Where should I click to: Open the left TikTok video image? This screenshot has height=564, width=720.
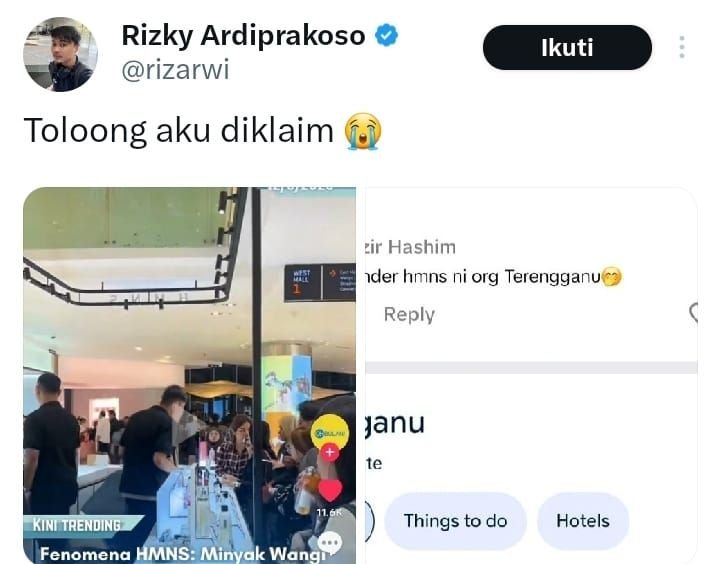point(189,375)
